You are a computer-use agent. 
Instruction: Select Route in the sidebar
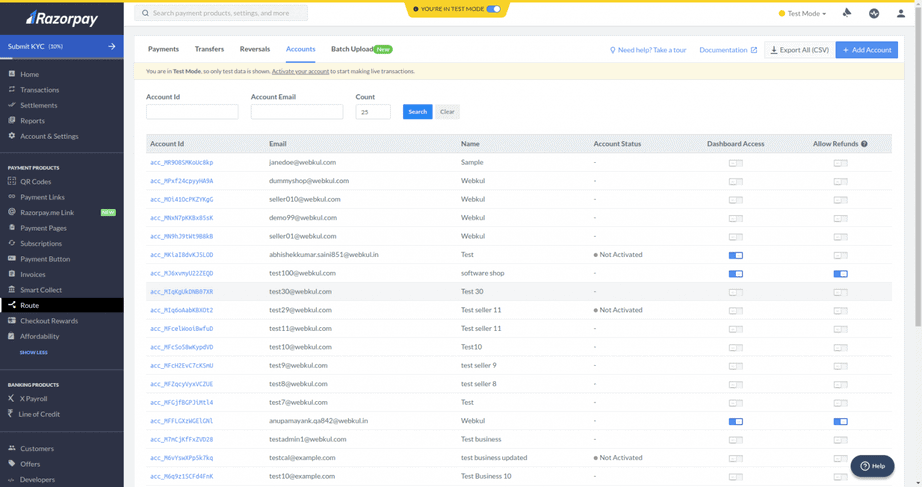click(62, 305)
